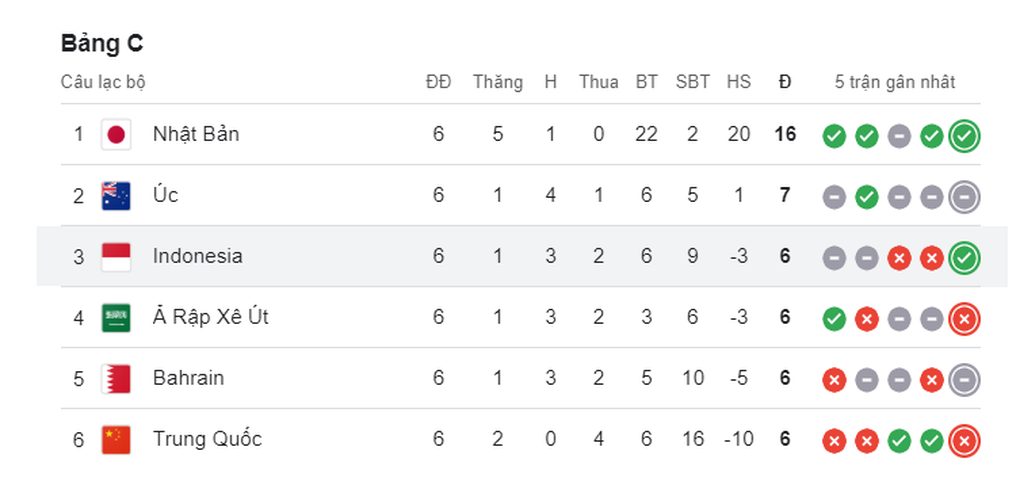The width and height of the screenshot is (1020, 504).
Task: Click the 5 trận gần nhất header
Action: click(895, 83)
